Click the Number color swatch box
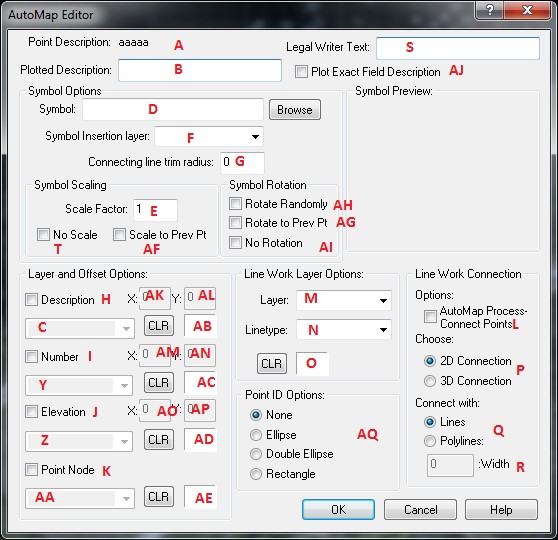 tap(200, 383)
